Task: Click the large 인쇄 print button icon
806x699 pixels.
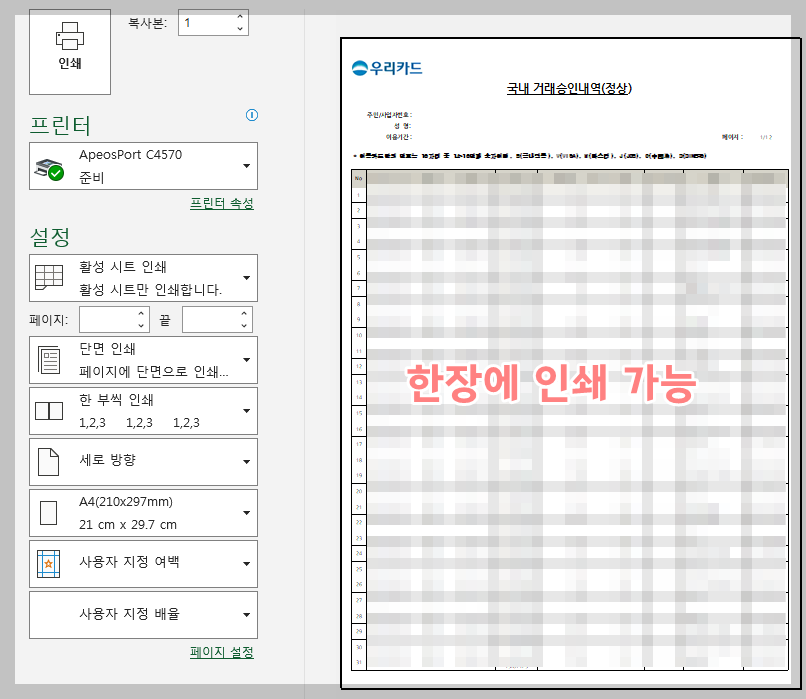Action: [69, 38]
